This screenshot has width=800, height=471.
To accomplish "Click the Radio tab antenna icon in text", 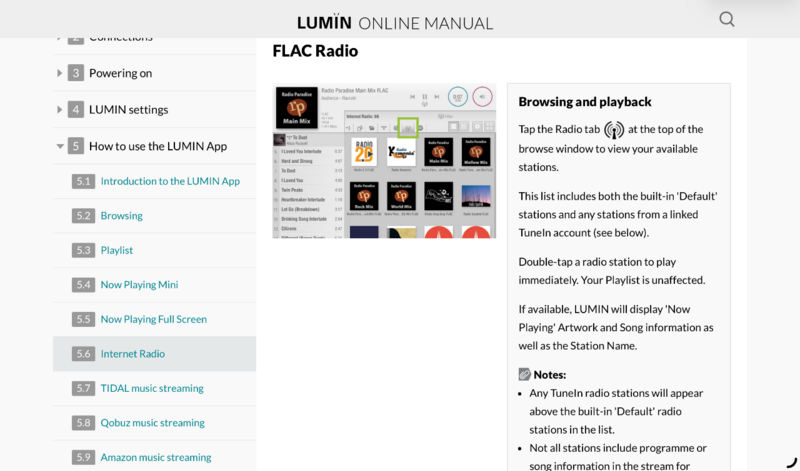I will coord(614,130).
